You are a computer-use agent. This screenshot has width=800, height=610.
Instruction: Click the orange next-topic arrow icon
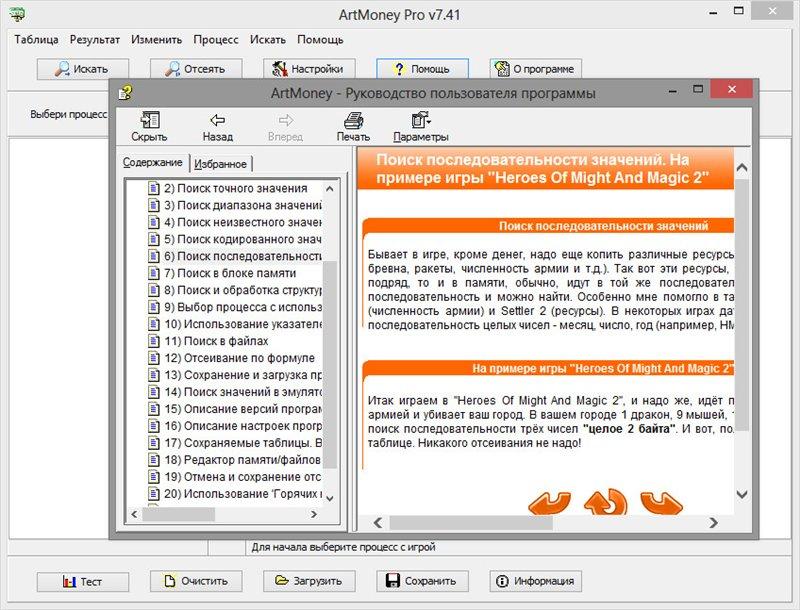tap(662, 502)
